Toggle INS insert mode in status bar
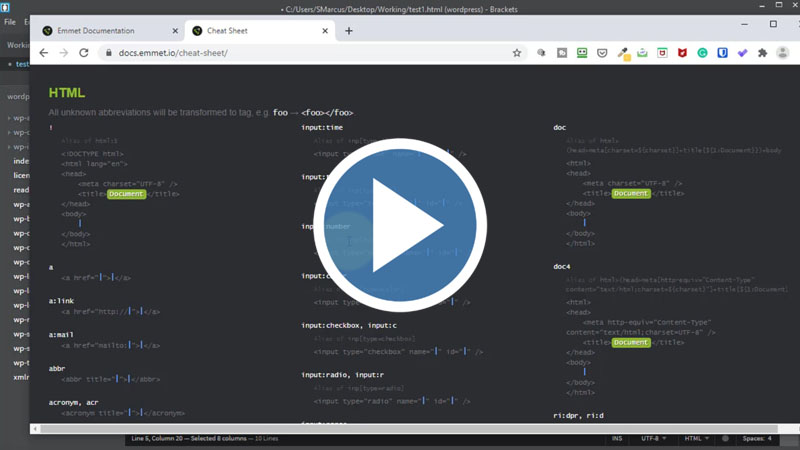800x450 pixels. pos(616,438)
